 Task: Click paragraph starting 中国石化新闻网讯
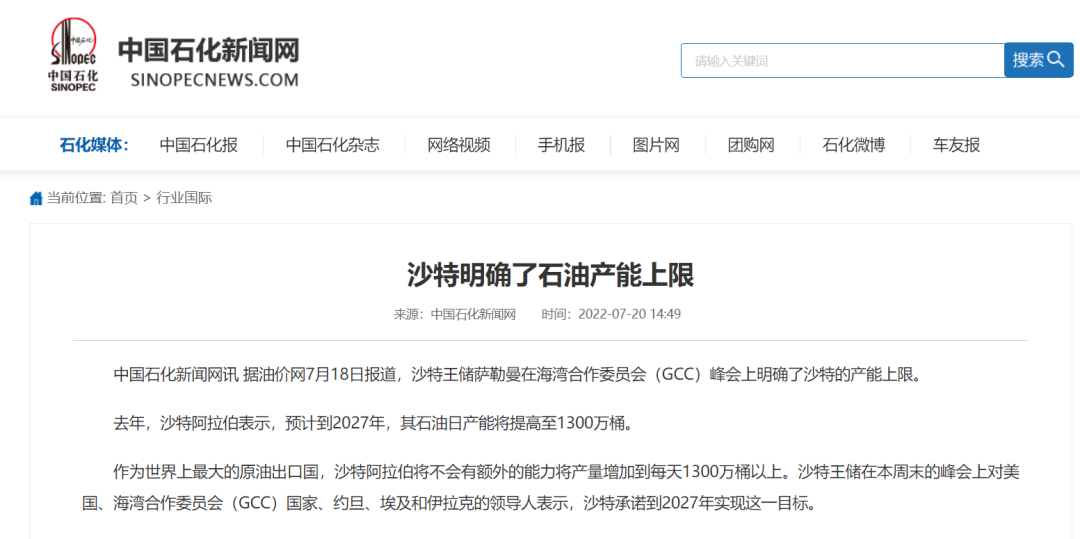(517, 375)
